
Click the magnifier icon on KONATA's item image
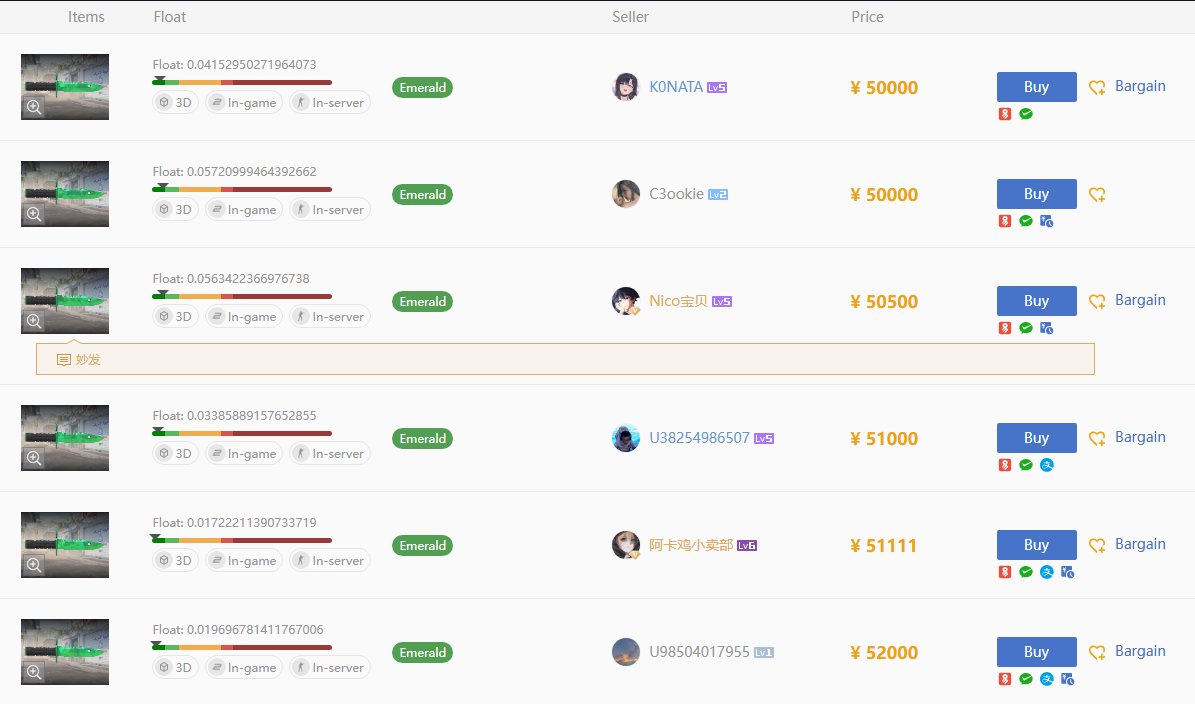coord(34,107)
